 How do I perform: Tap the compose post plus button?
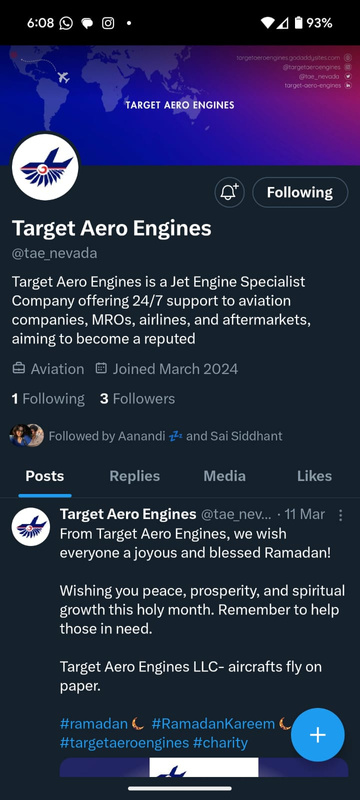click(x=318, y=735)
